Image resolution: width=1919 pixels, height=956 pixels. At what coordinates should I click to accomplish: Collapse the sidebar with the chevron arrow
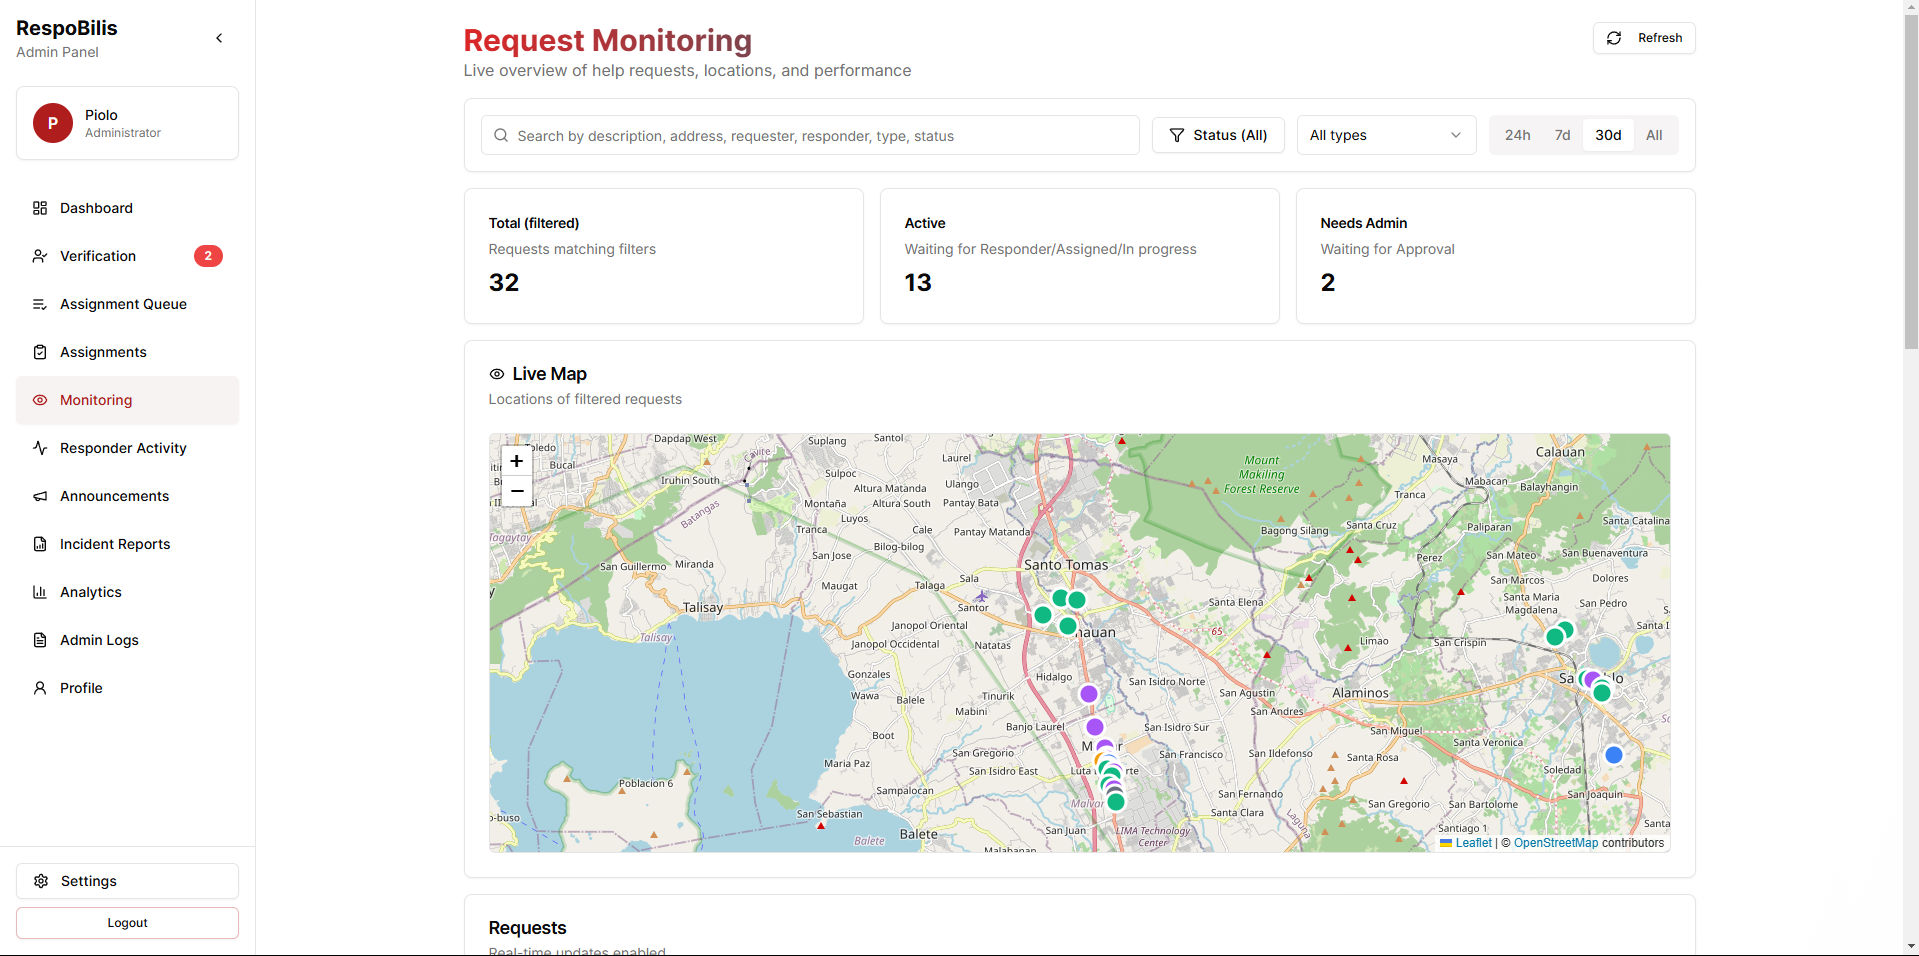(x=219, y=38)
